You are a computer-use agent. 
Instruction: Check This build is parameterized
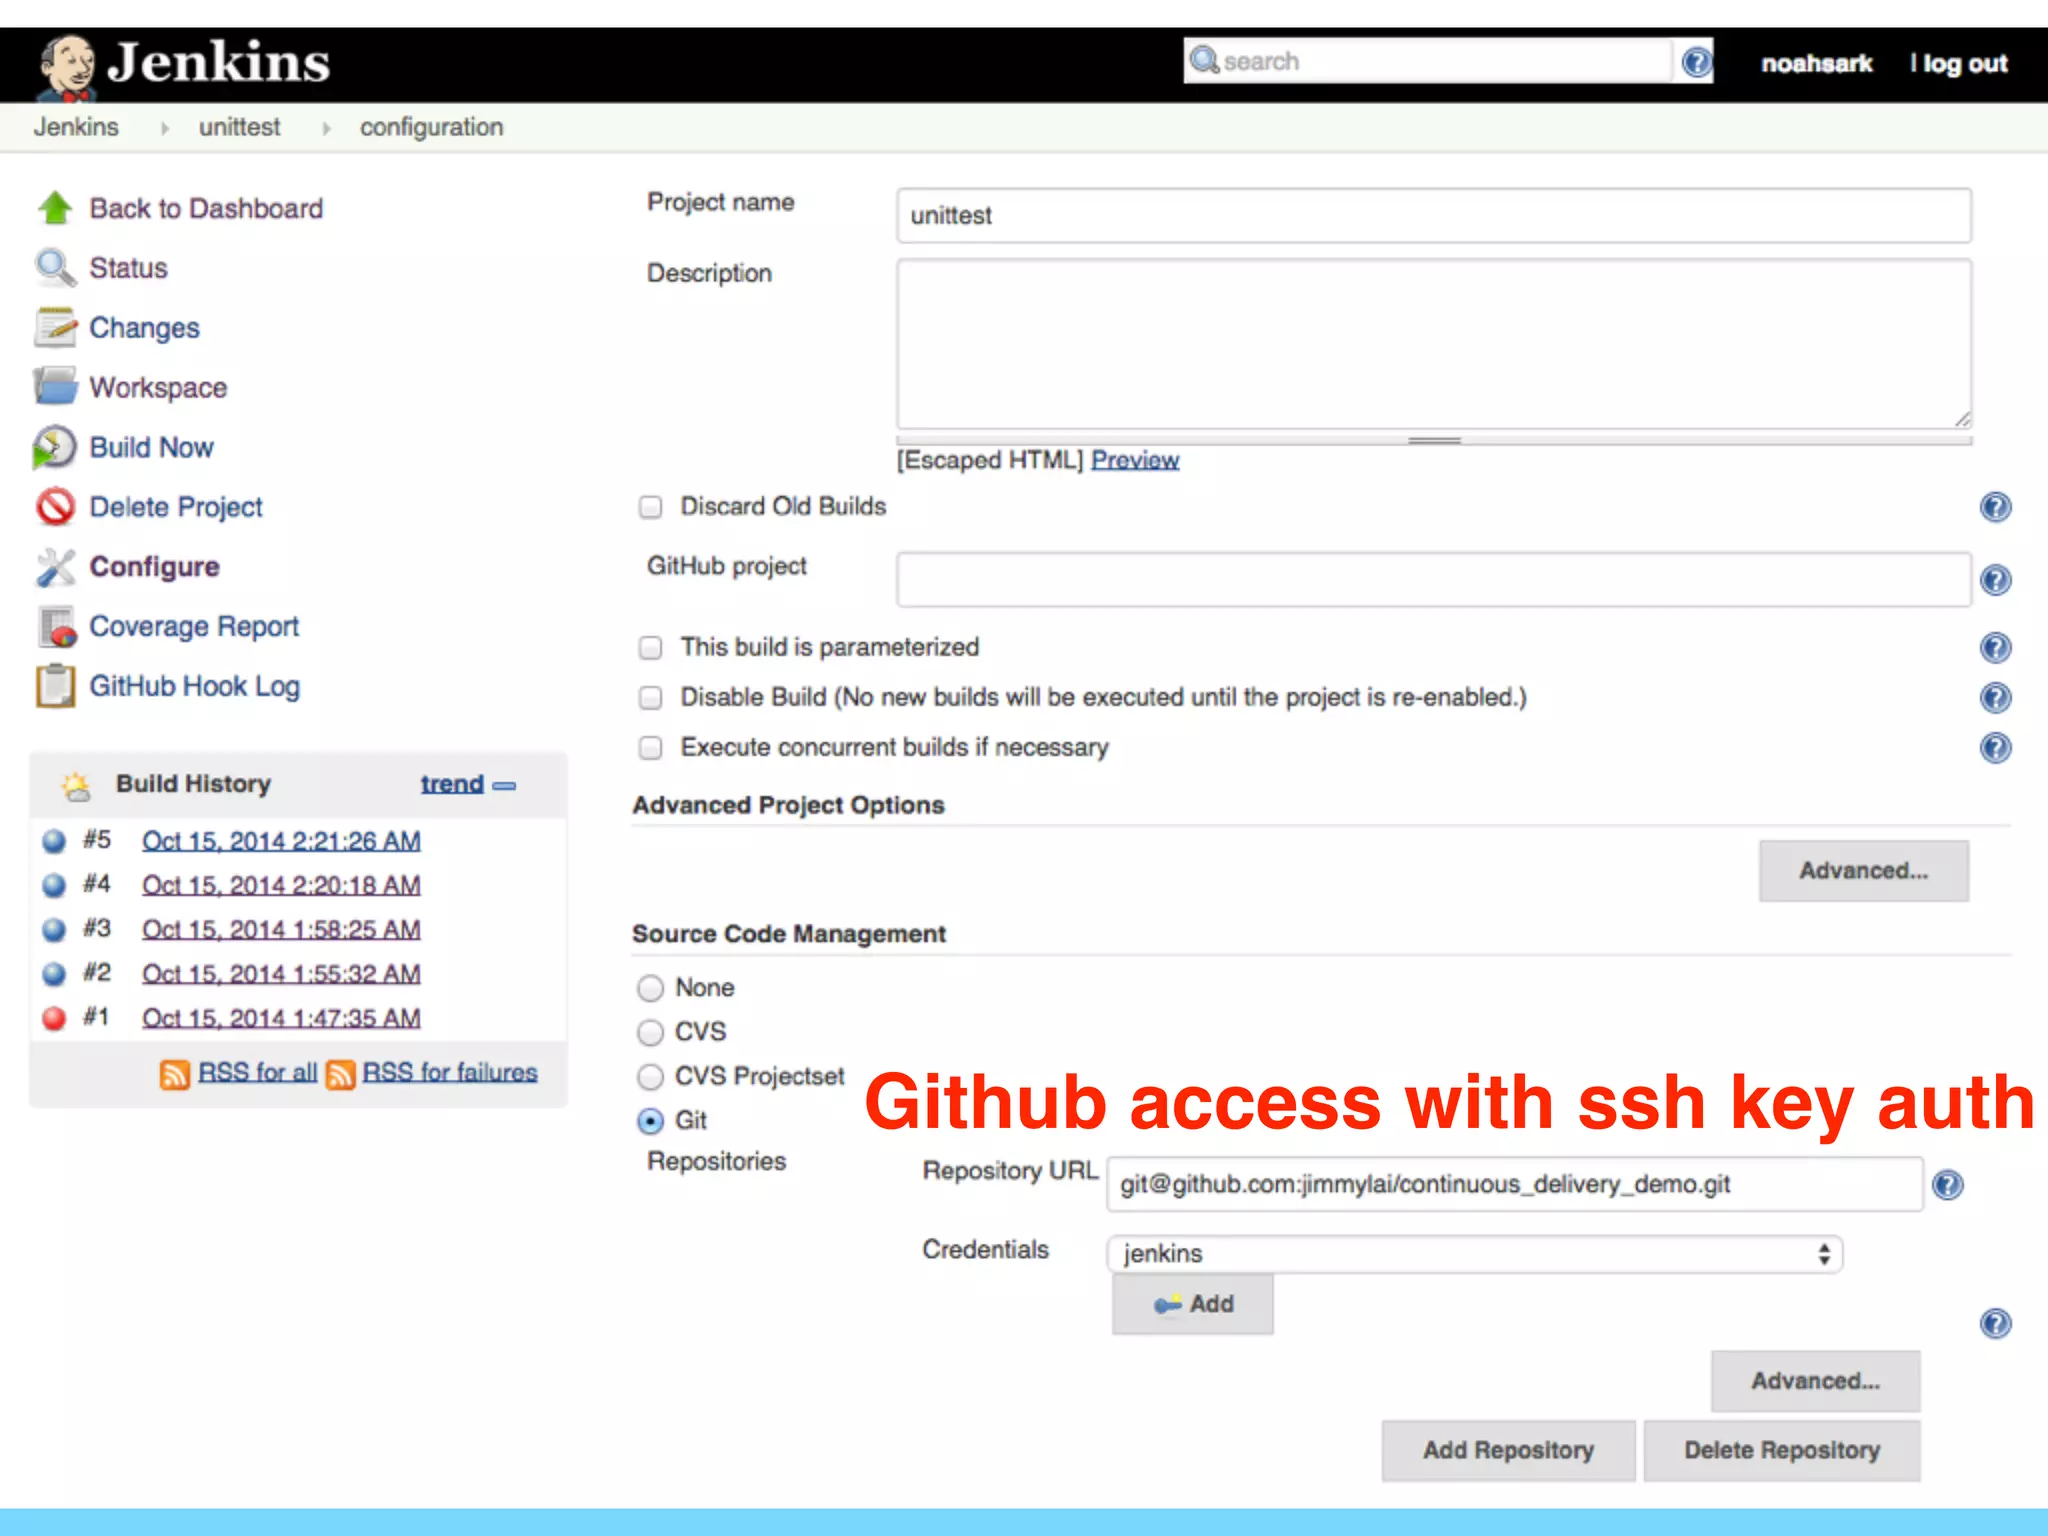pos(651,648)
